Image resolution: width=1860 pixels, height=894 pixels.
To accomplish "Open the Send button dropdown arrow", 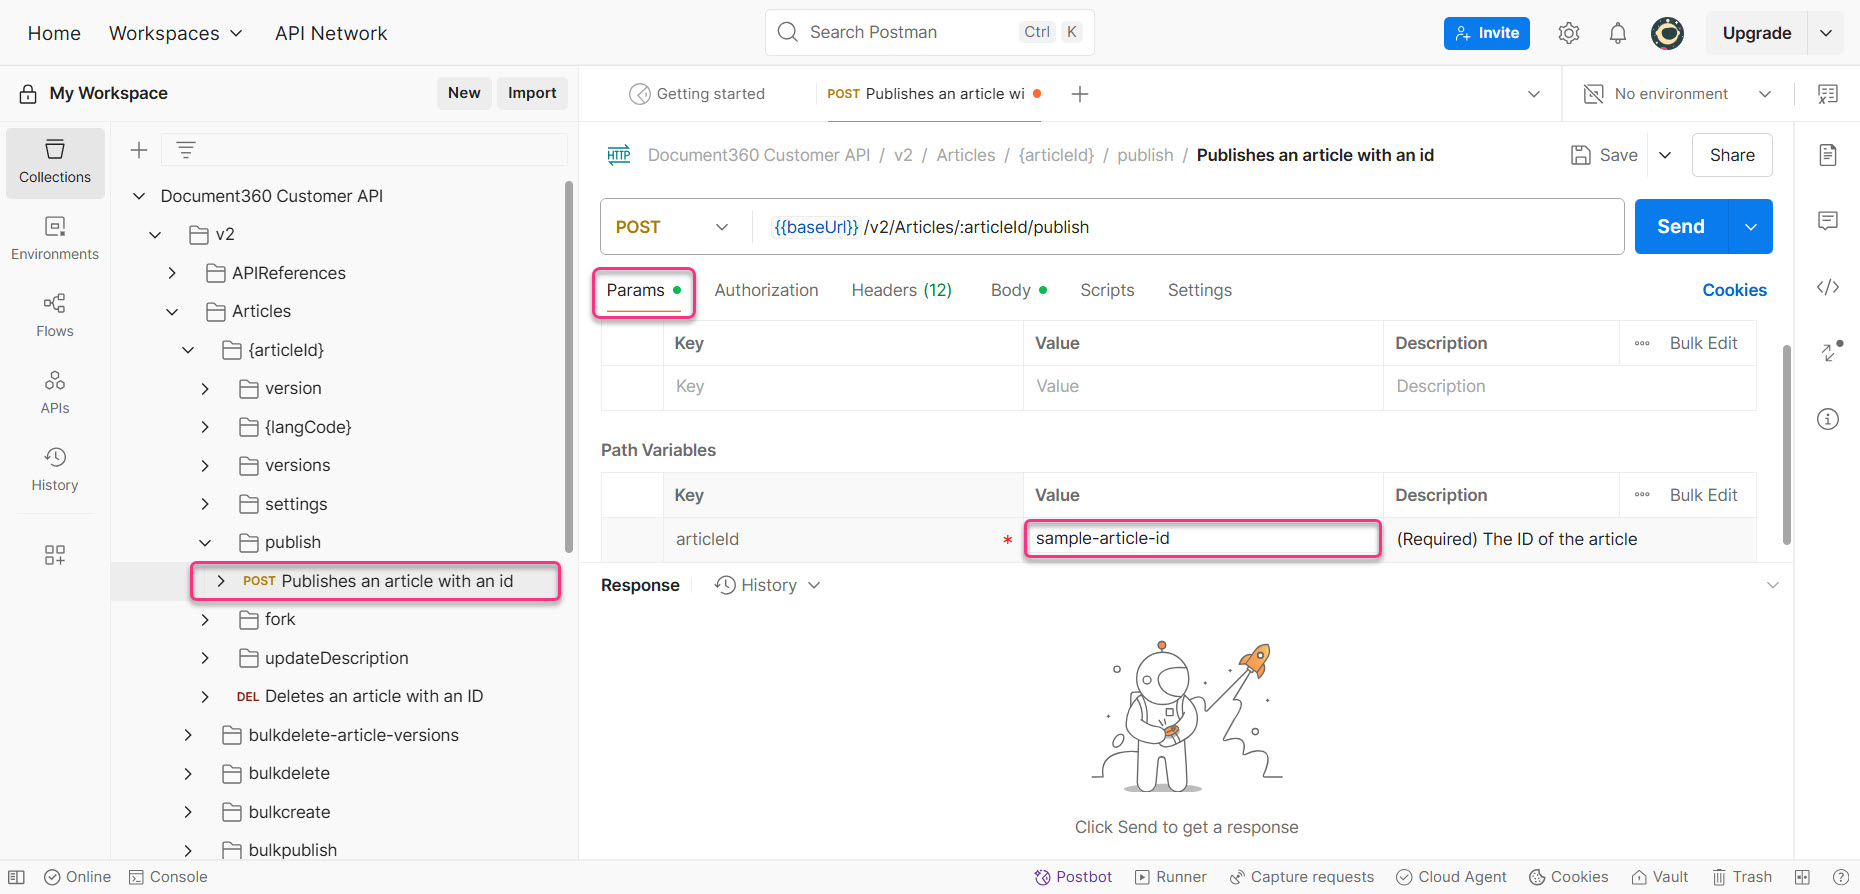I will (1751, 227).
